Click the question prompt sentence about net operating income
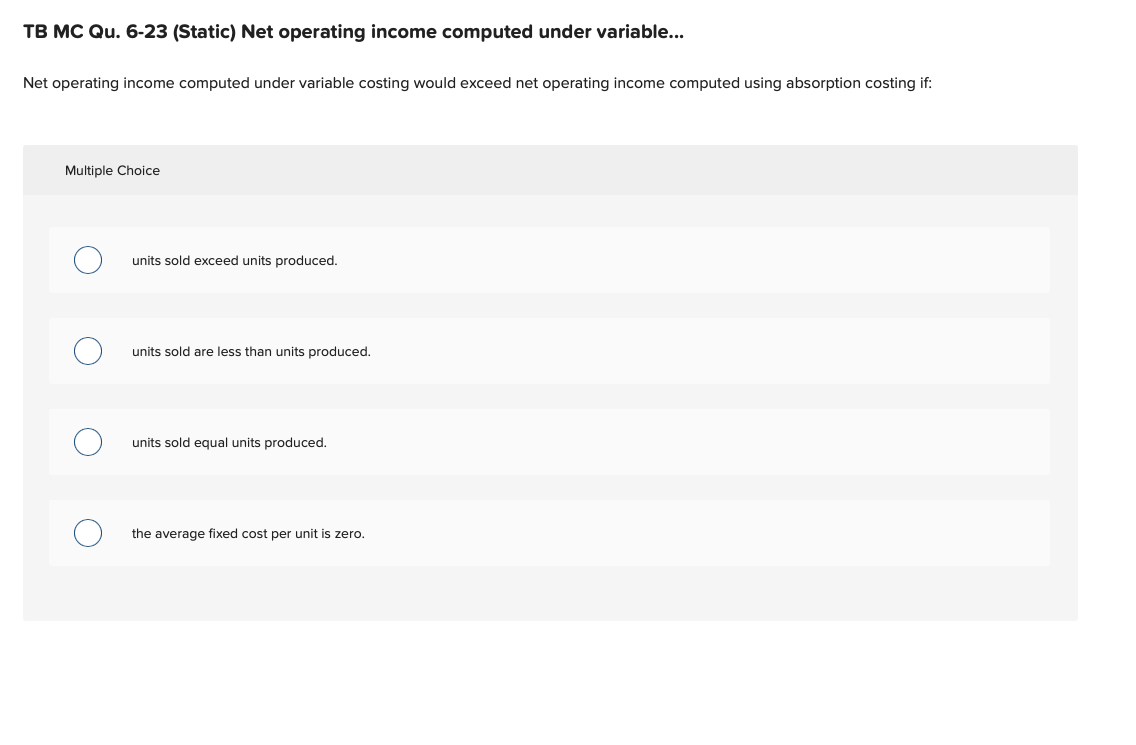 click(x=477, y=83)
